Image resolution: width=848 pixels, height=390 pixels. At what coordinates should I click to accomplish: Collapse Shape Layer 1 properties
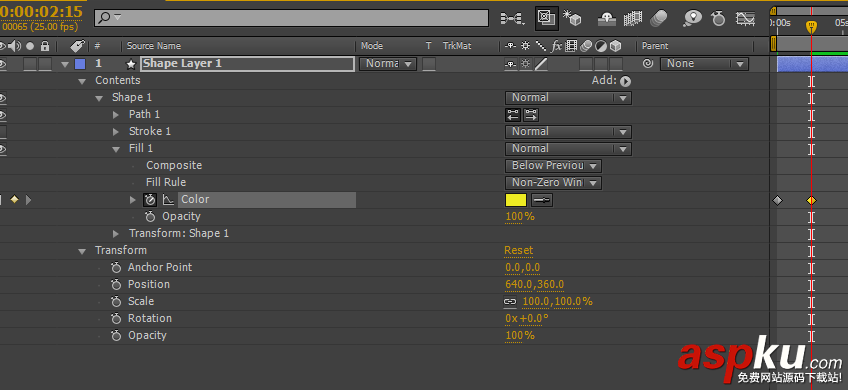pyautogui.click(x=65, y=64)
